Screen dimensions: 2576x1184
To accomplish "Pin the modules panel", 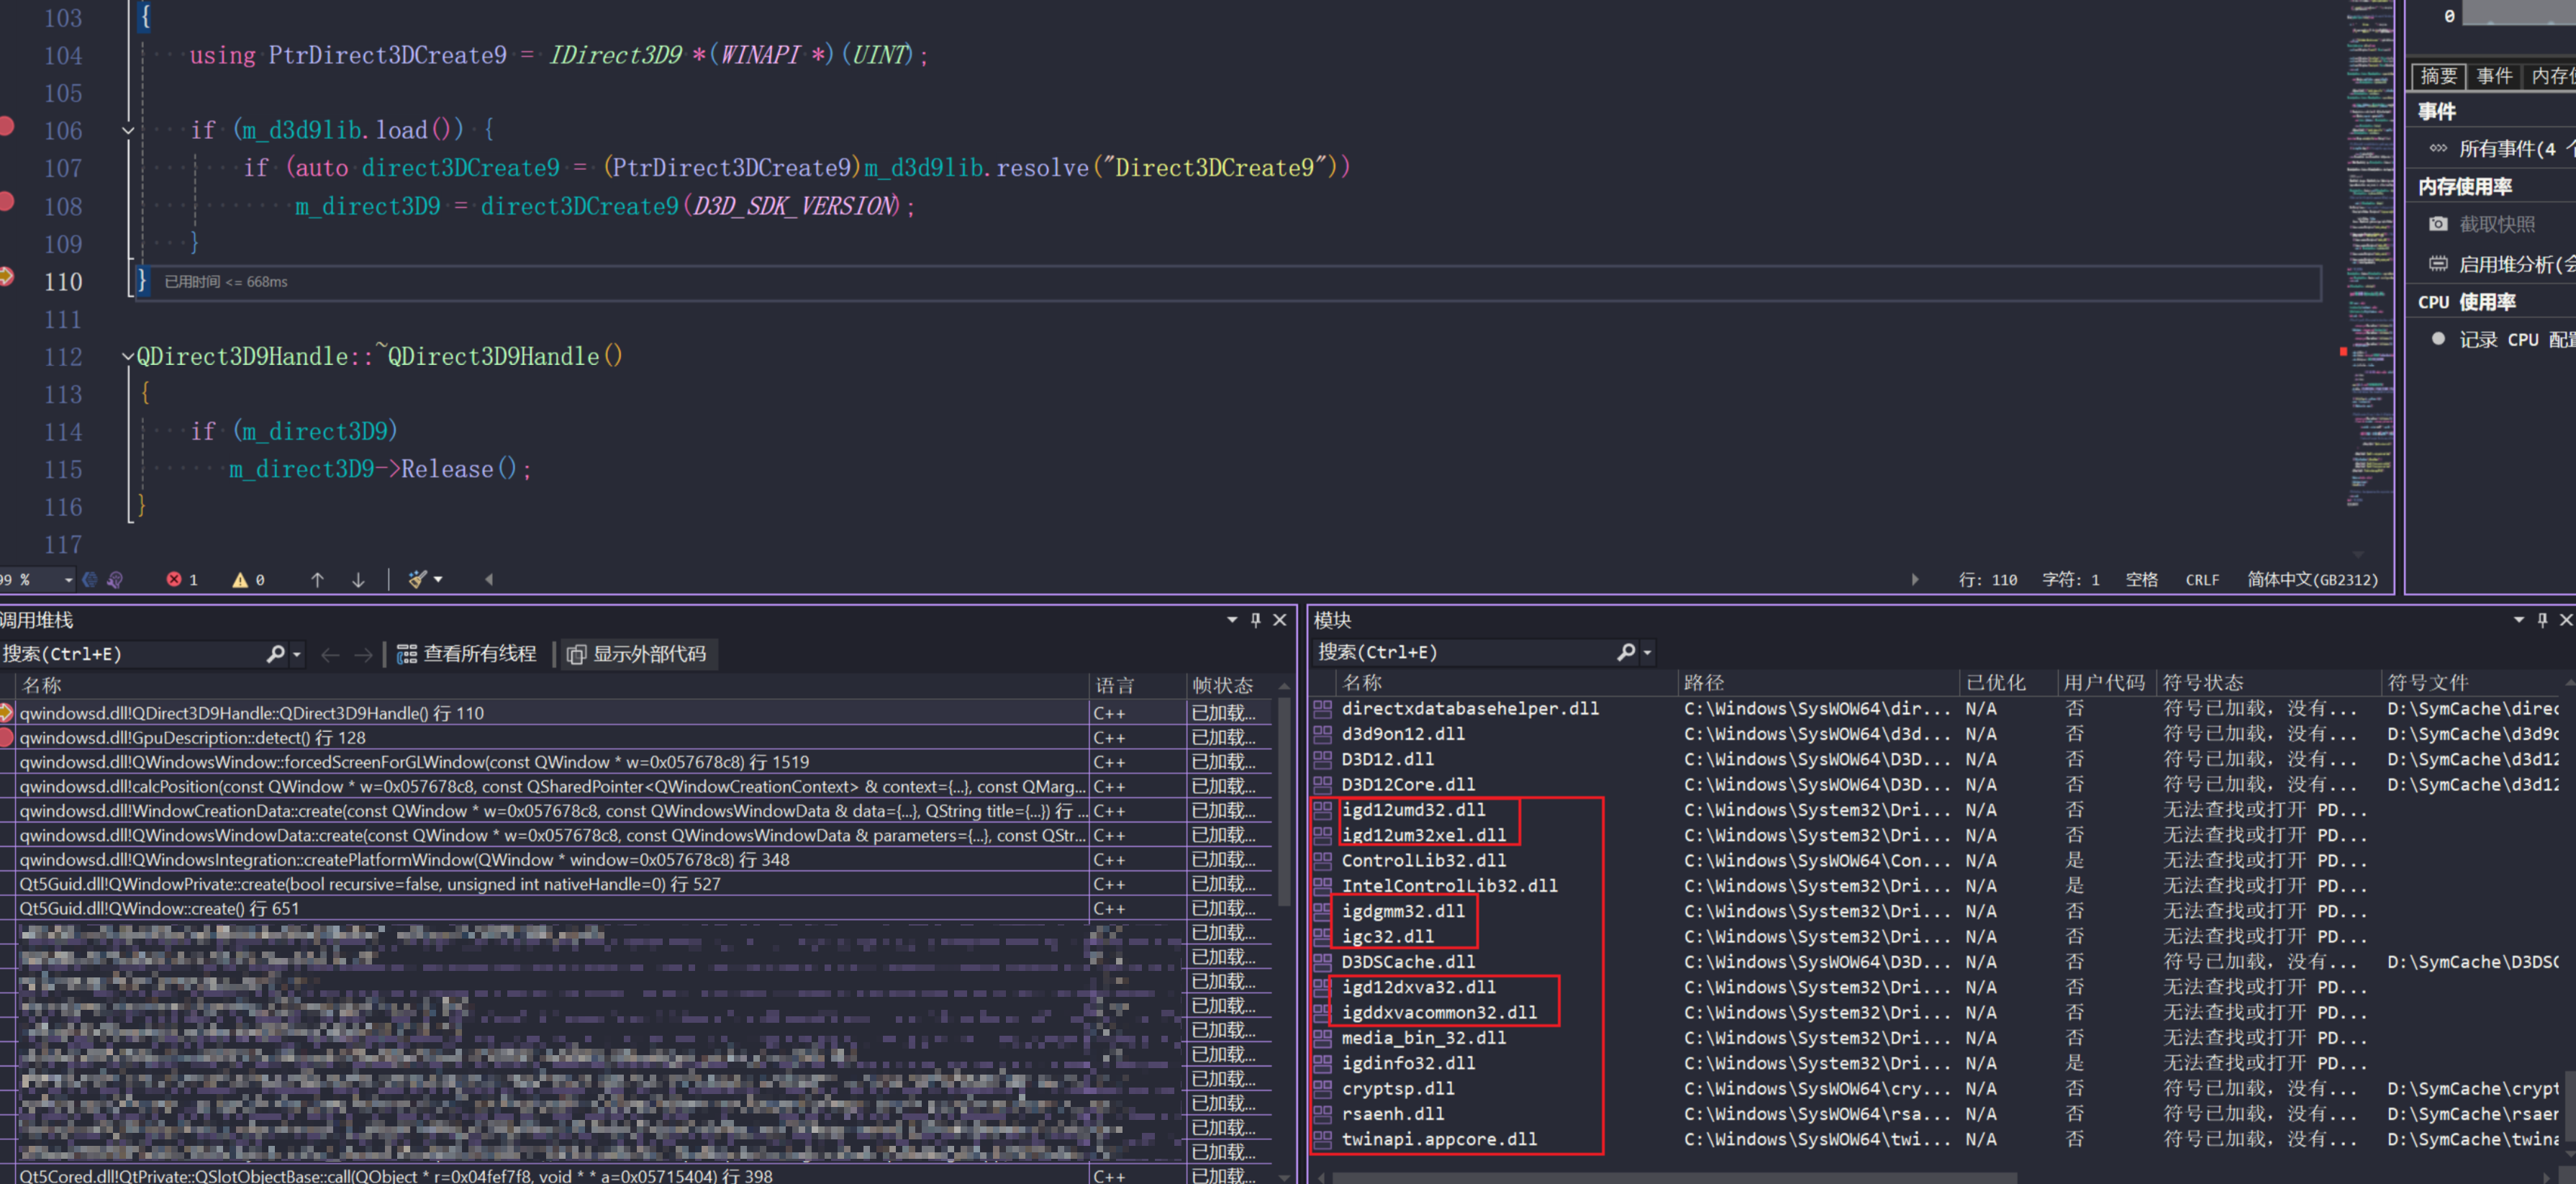I will 2543,620.
